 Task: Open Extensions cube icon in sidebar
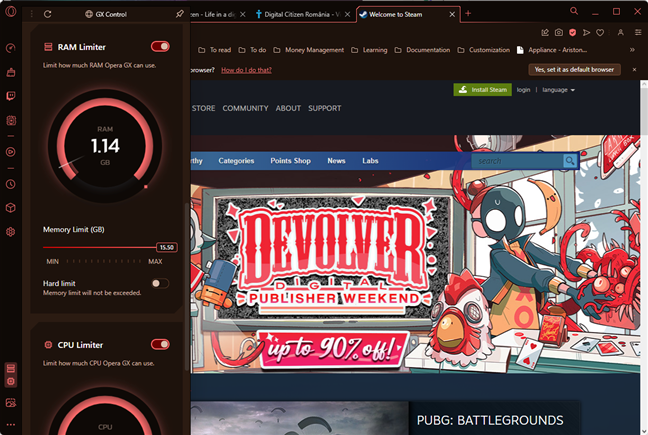11,208
